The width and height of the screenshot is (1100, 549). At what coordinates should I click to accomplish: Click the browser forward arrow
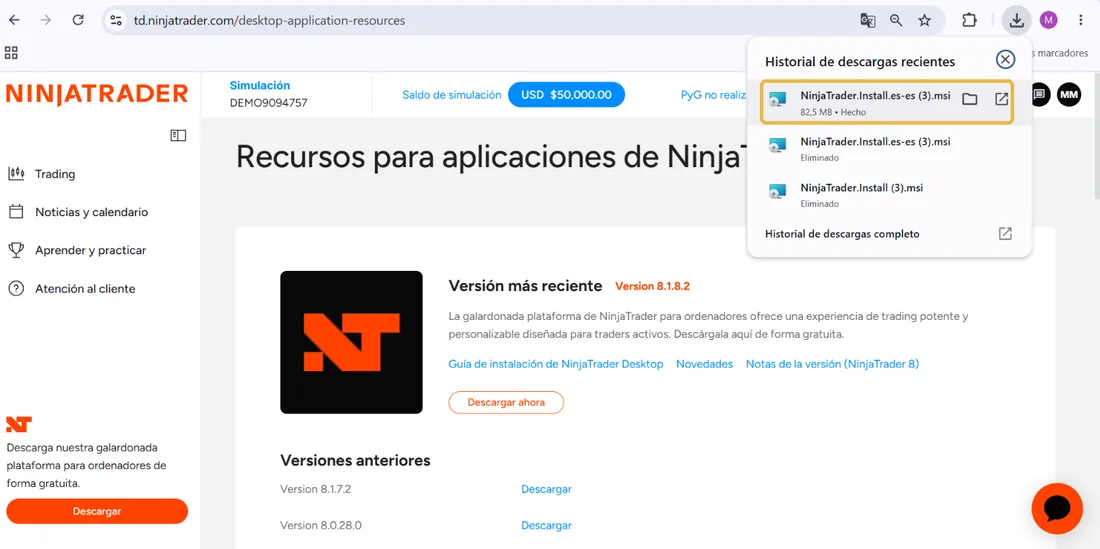coord(46,20)
